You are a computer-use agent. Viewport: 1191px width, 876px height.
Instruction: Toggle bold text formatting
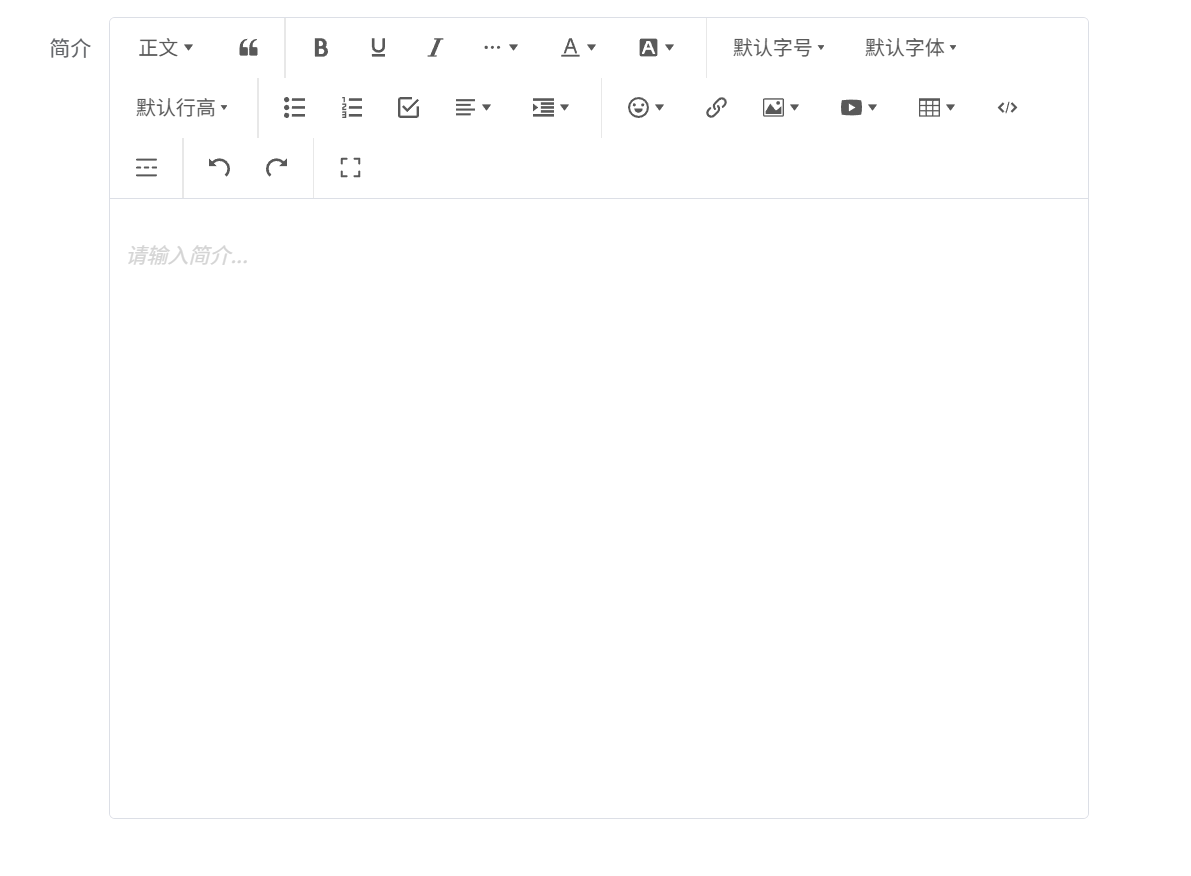pyautogui.click(x=320, y=48)
